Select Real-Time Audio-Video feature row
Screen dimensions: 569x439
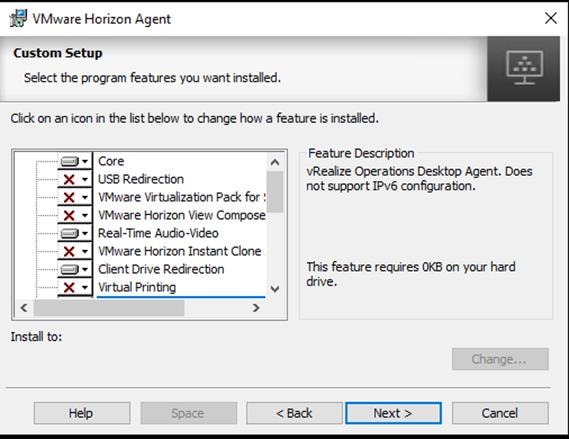tap(158, 233)
